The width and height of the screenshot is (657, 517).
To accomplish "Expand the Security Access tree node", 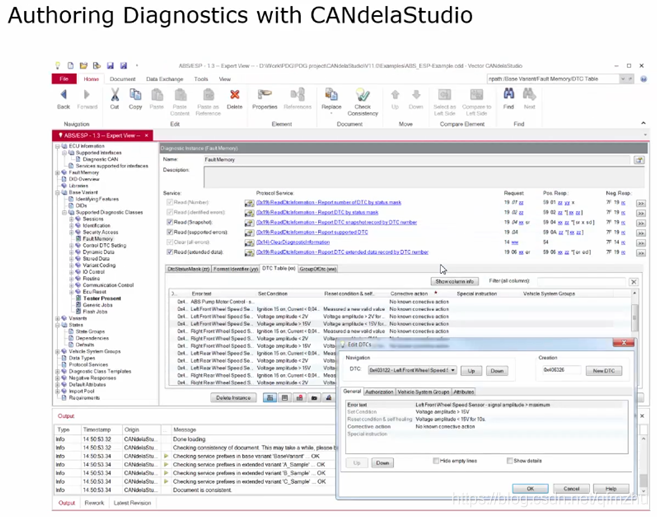I will click(71, 232).
